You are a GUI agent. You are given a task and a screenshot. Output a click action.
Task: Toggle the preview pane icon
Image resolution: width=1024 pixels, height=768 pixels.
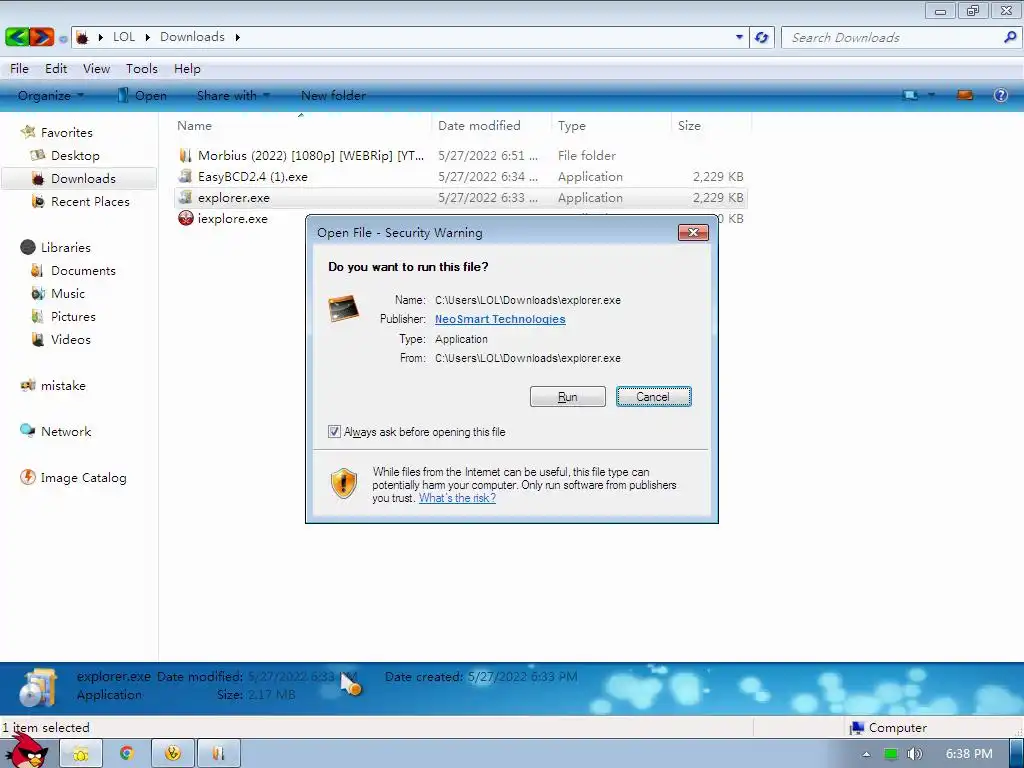click(x=965, y=95)
